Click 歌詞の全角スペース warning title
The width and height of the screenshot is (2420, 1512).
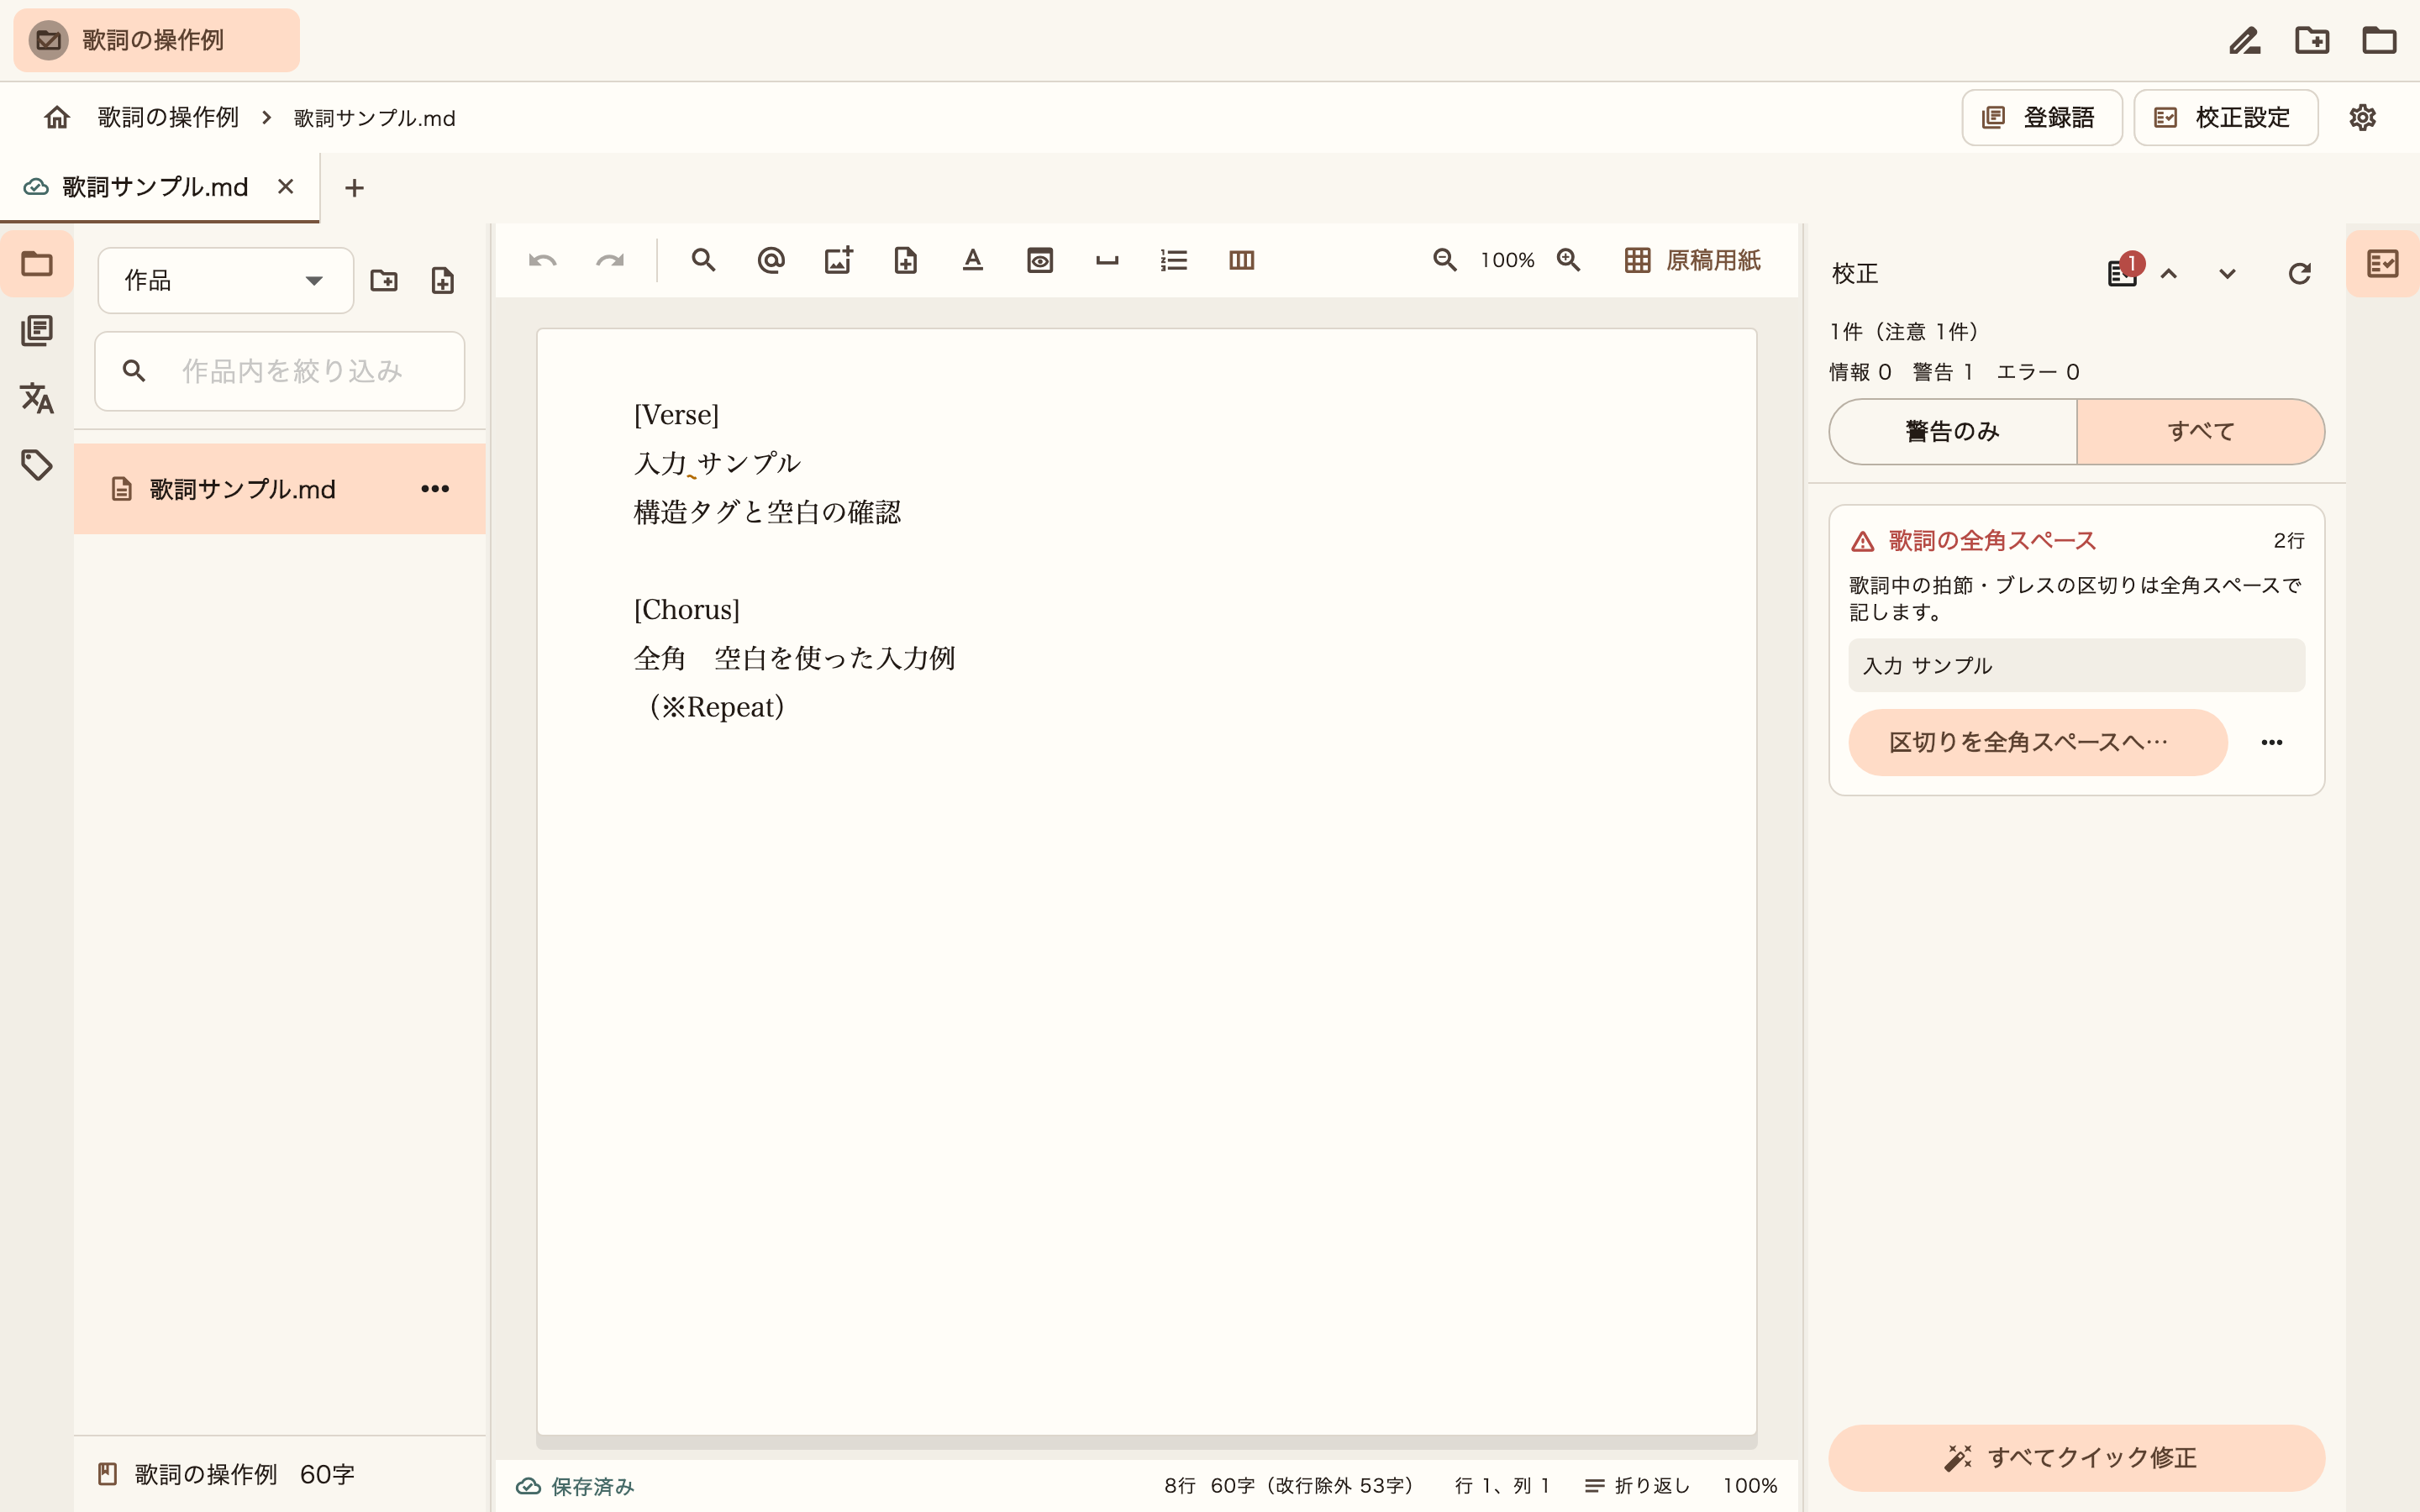[1992, 541]
